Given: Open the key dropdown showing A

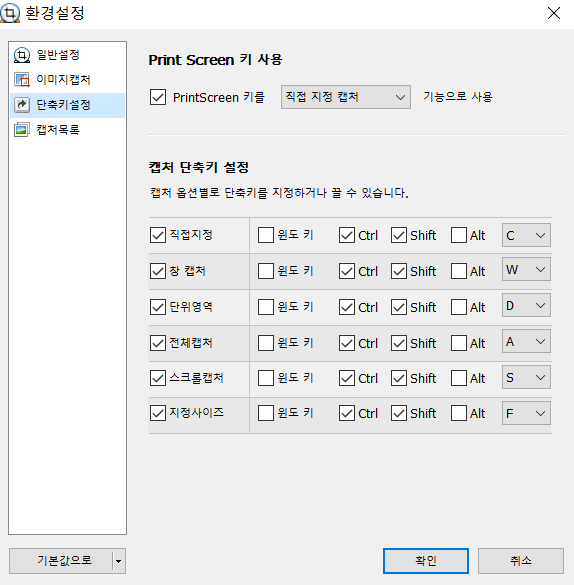Looking at the screenshot, I should [x=526, y=341].
